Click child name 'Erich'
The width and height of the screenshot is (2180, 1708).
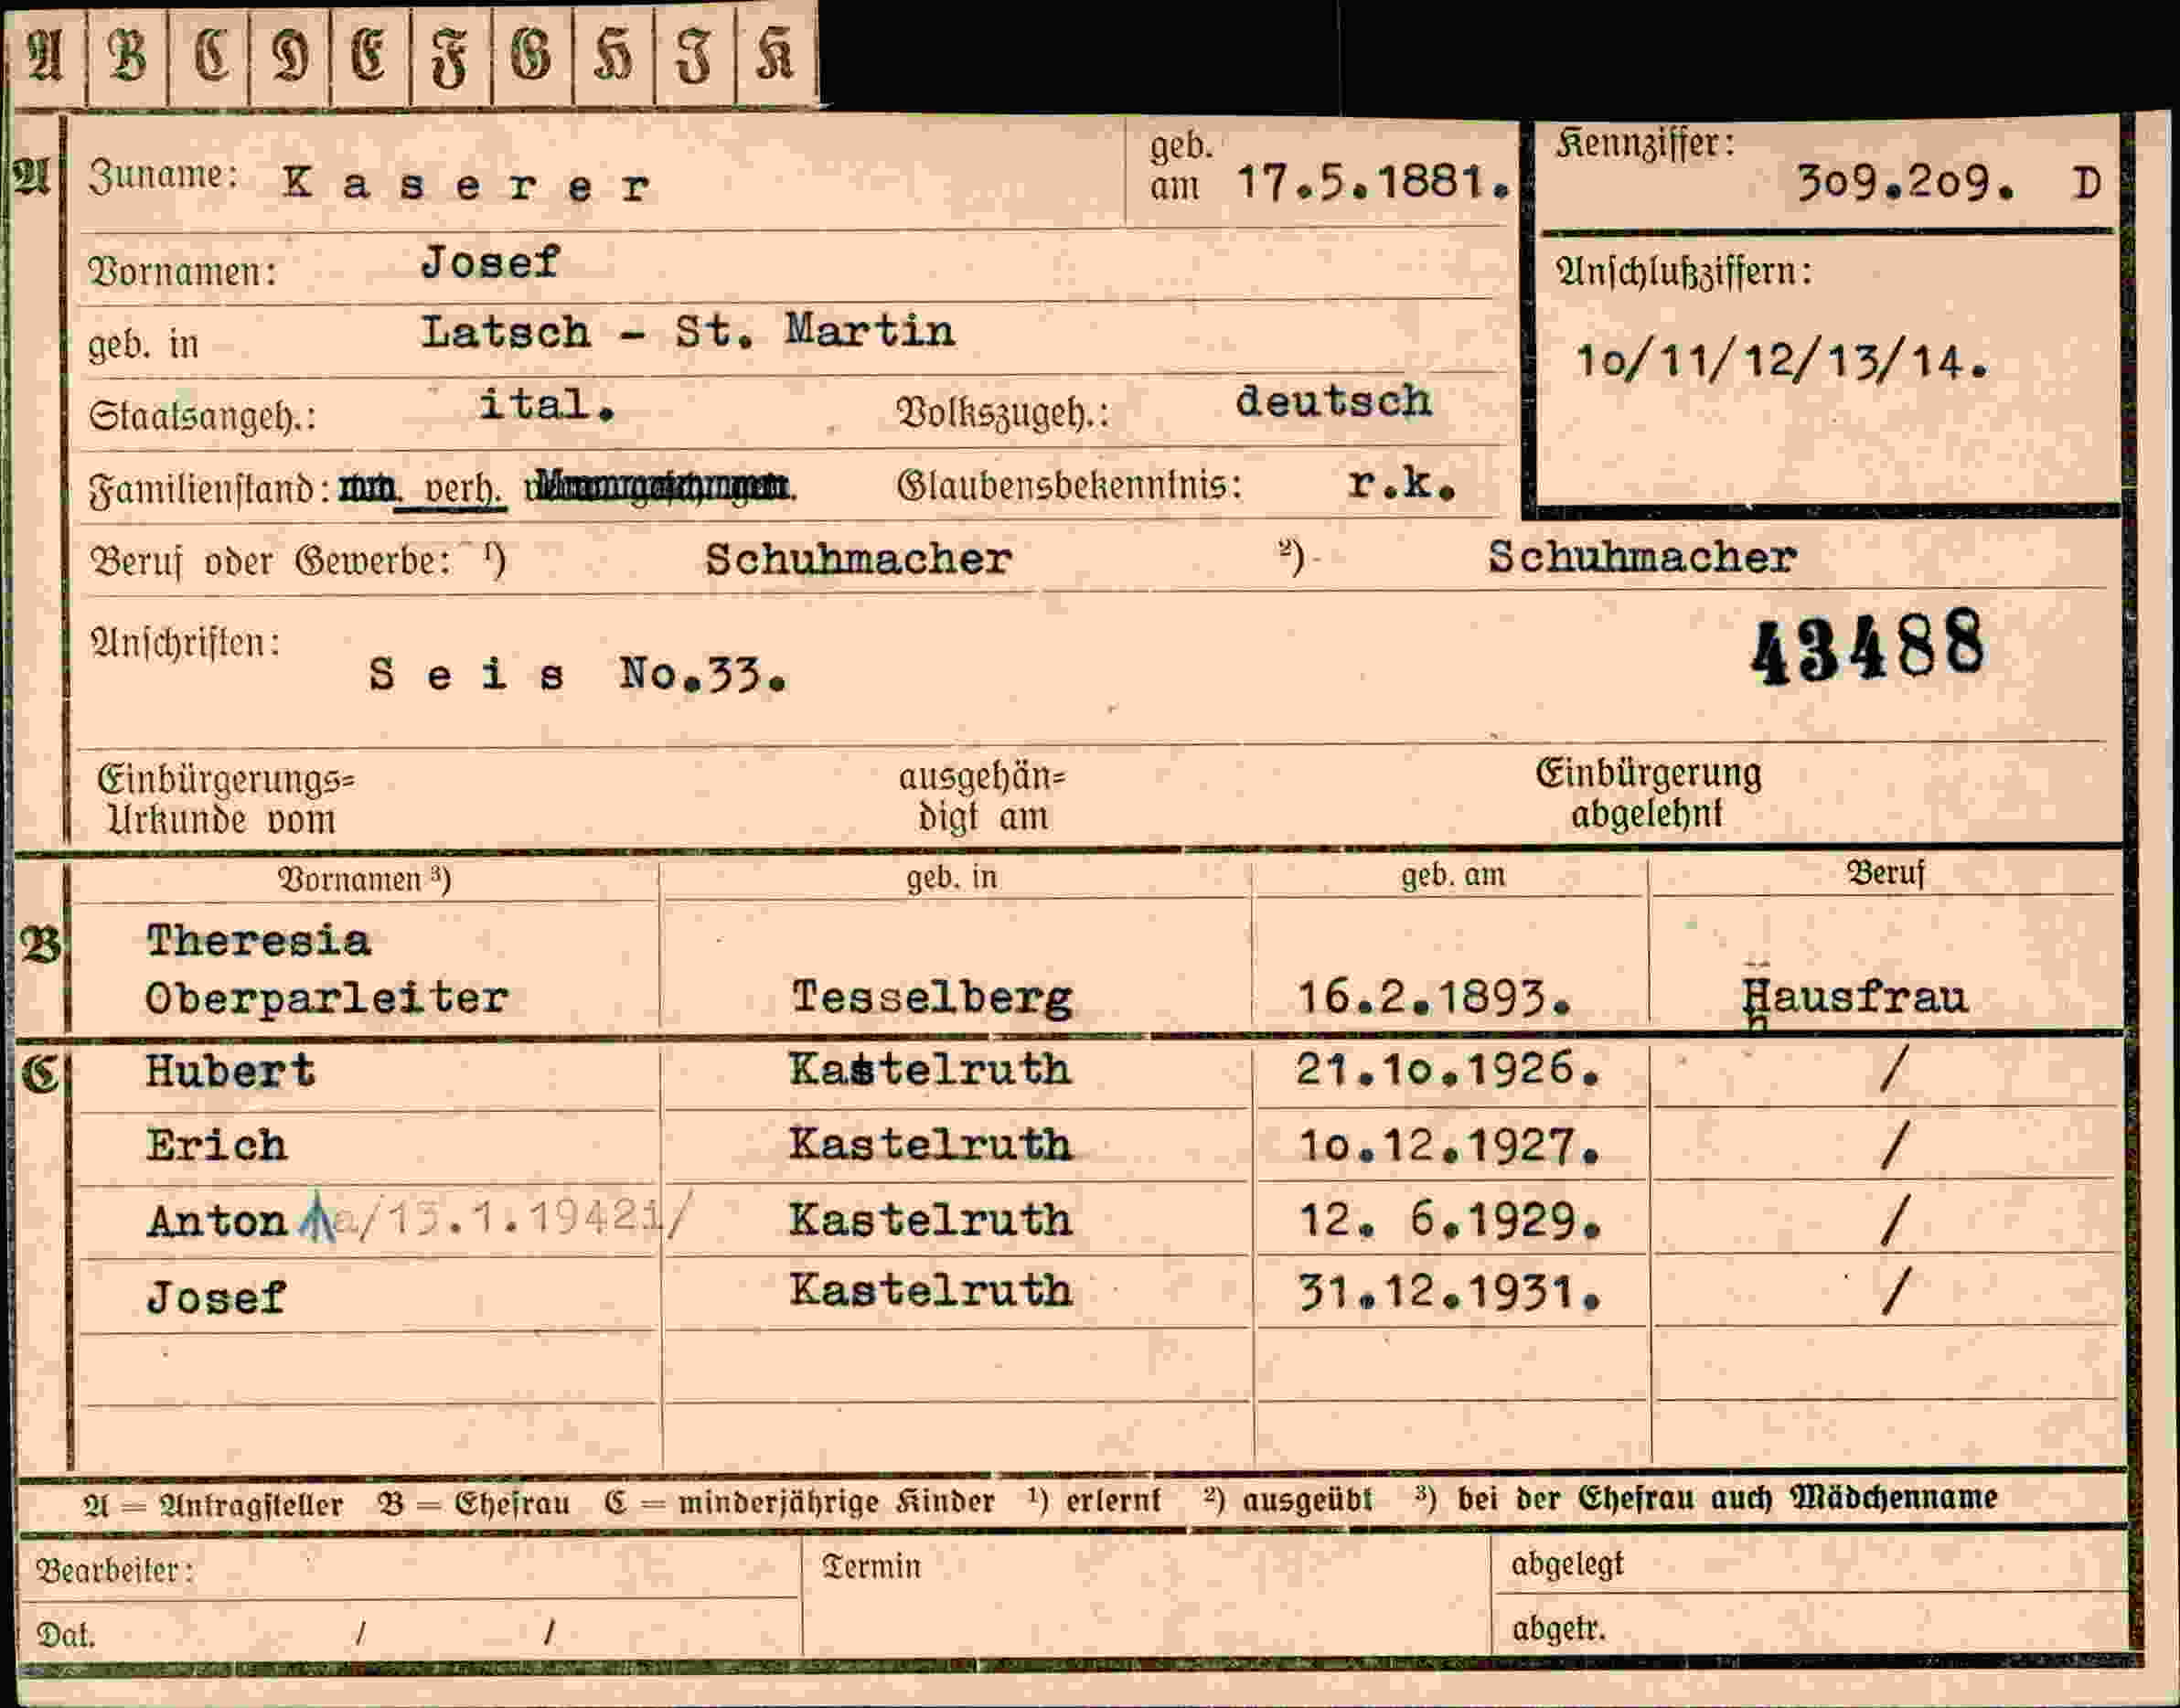tap(216, 1145)
